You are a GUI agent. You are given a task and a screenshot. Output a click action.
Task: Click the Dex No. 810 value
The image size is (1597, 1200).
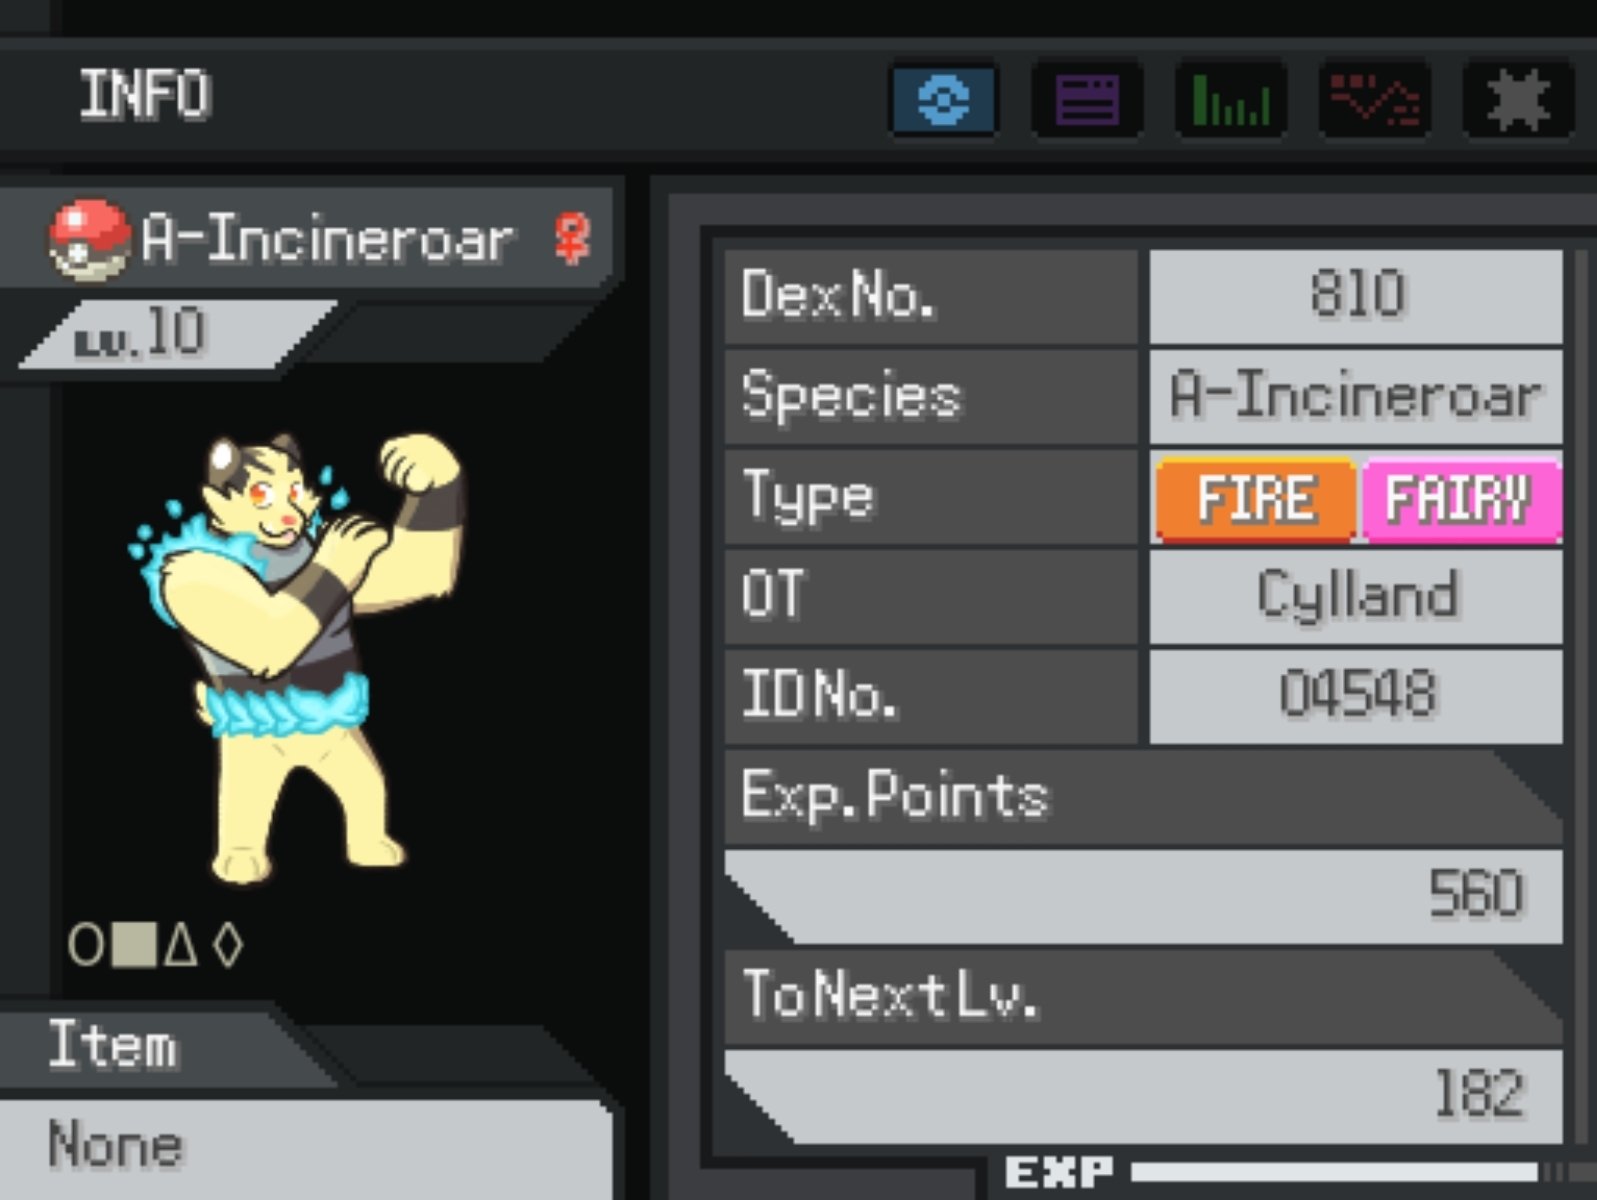point(1356,296)
